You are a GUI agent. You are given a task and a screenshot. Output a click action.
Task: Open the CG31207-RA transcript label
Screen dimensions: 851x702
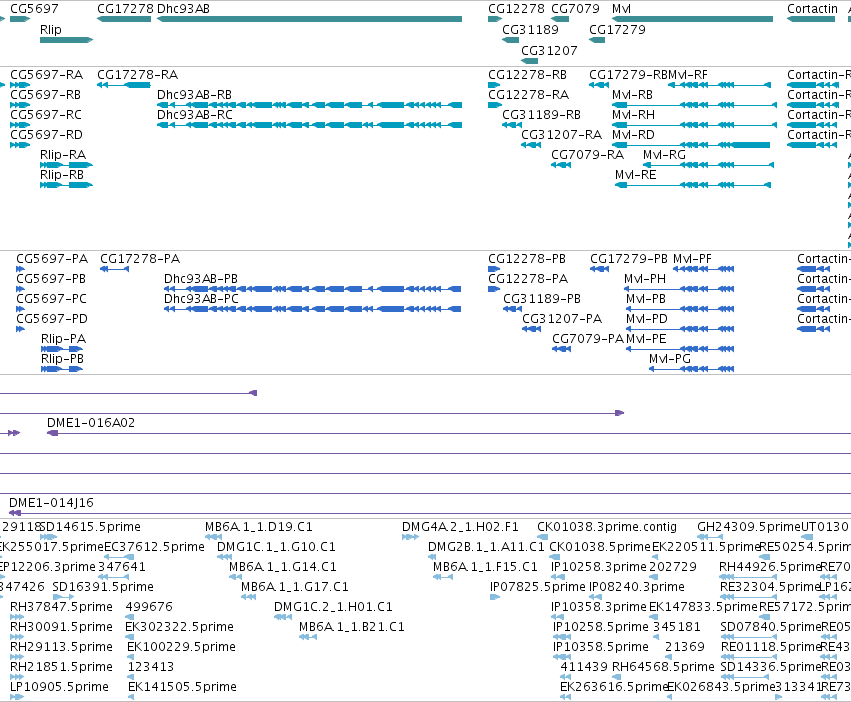(x=562, y=135)
